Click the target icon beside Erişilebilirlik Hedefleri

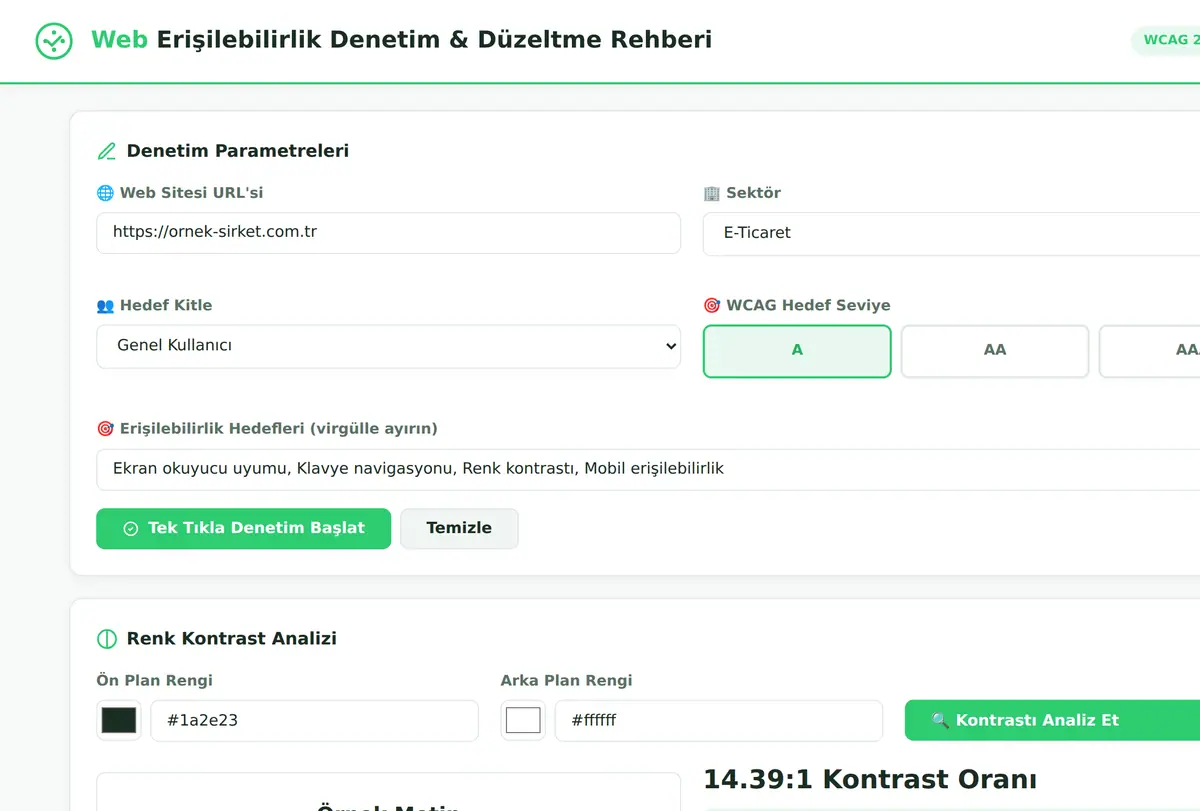105,429
